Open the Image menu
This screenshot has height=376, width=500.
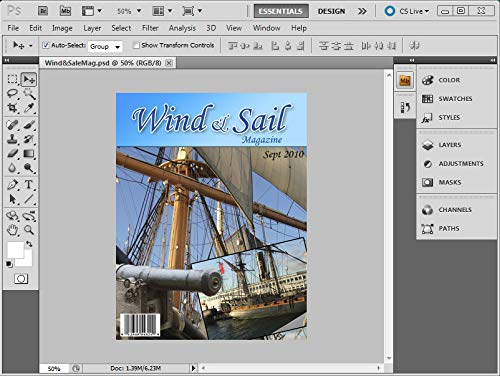[x=62, y=28]
